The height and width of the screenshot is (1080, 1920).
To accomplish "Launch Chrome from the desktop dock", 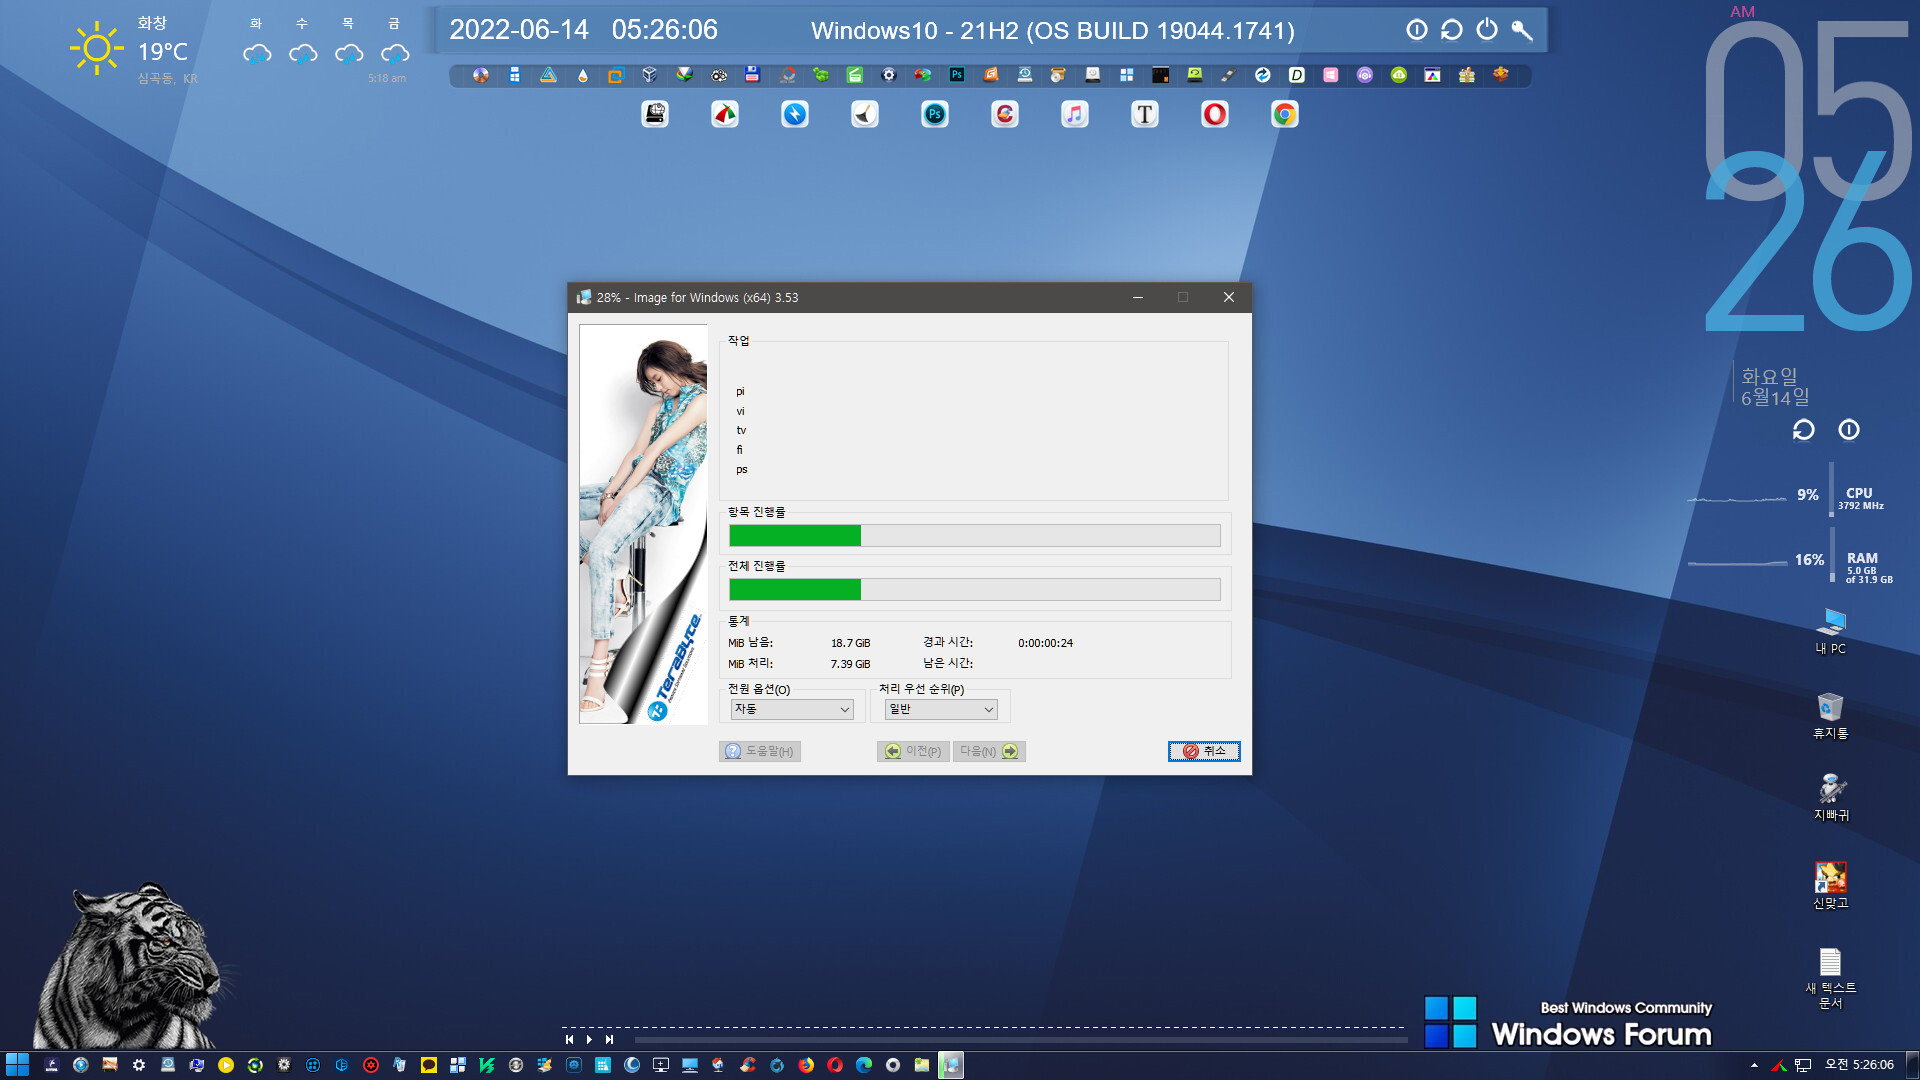I will (x=1285, y=114).
